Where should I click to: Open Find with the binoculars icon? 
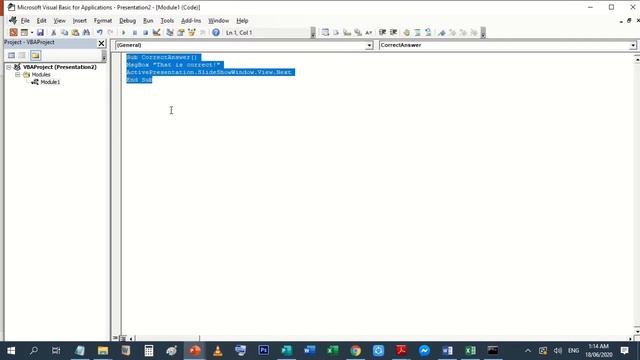tap(86, 32)
